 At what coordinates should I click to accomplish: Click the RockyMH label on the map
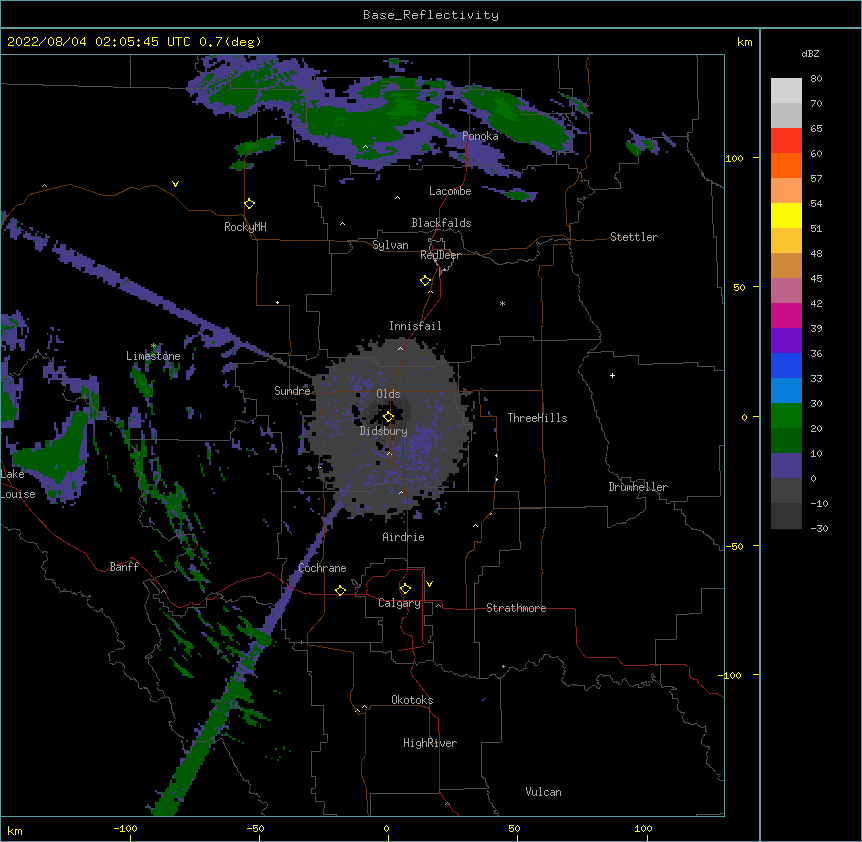[245, 227]
